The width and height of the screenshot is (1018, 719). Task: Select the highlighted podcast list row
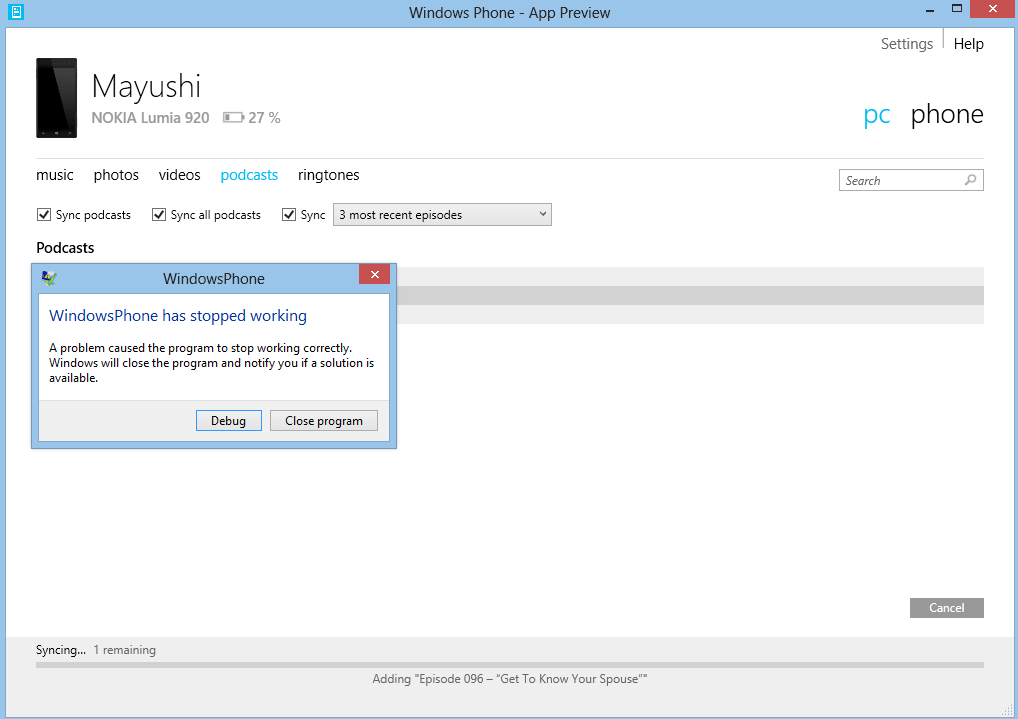pos(690,296)
